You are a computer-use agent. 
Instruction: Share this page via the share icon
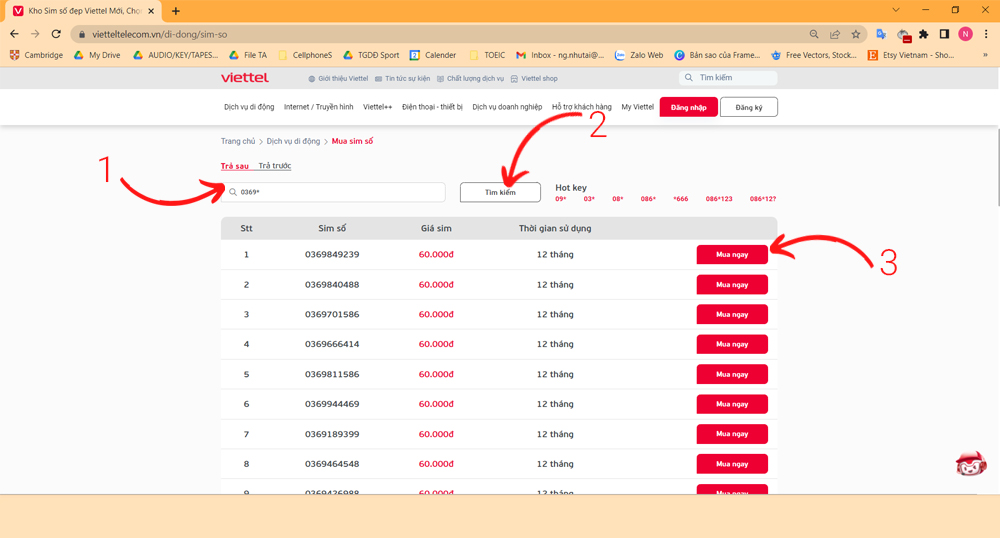click(x=835, y=34)
